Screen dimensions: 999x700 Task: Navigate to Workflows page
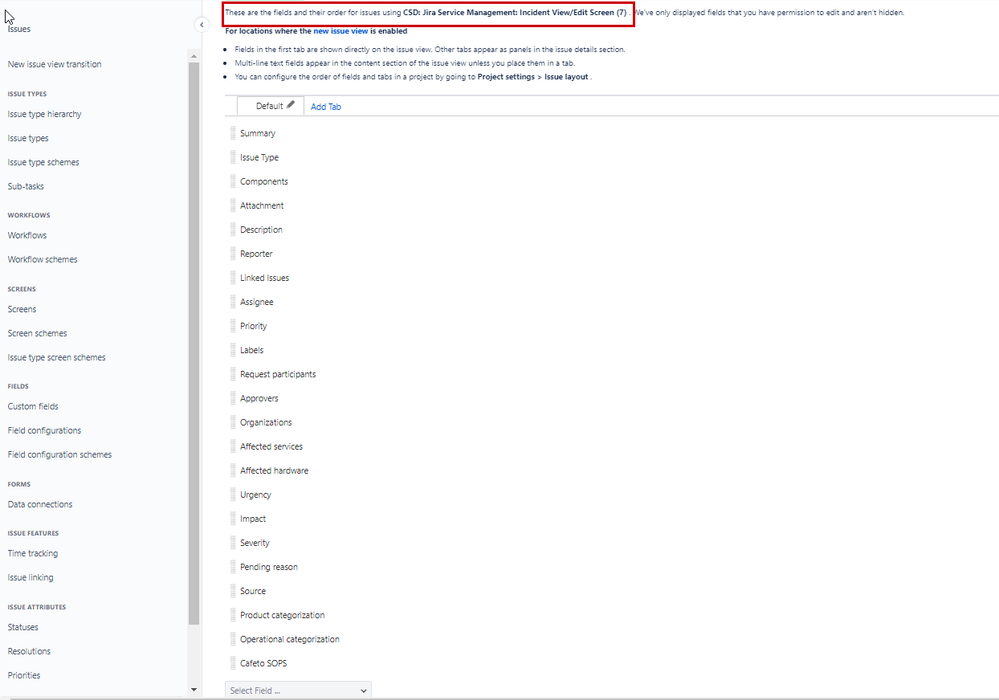[x=27, y=236]
